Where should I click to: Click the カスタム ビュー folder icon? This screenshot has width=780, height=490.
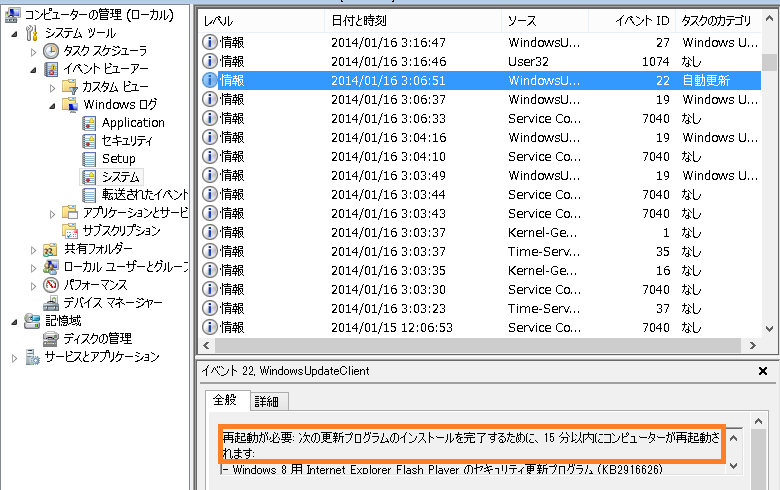coord(70,87)
